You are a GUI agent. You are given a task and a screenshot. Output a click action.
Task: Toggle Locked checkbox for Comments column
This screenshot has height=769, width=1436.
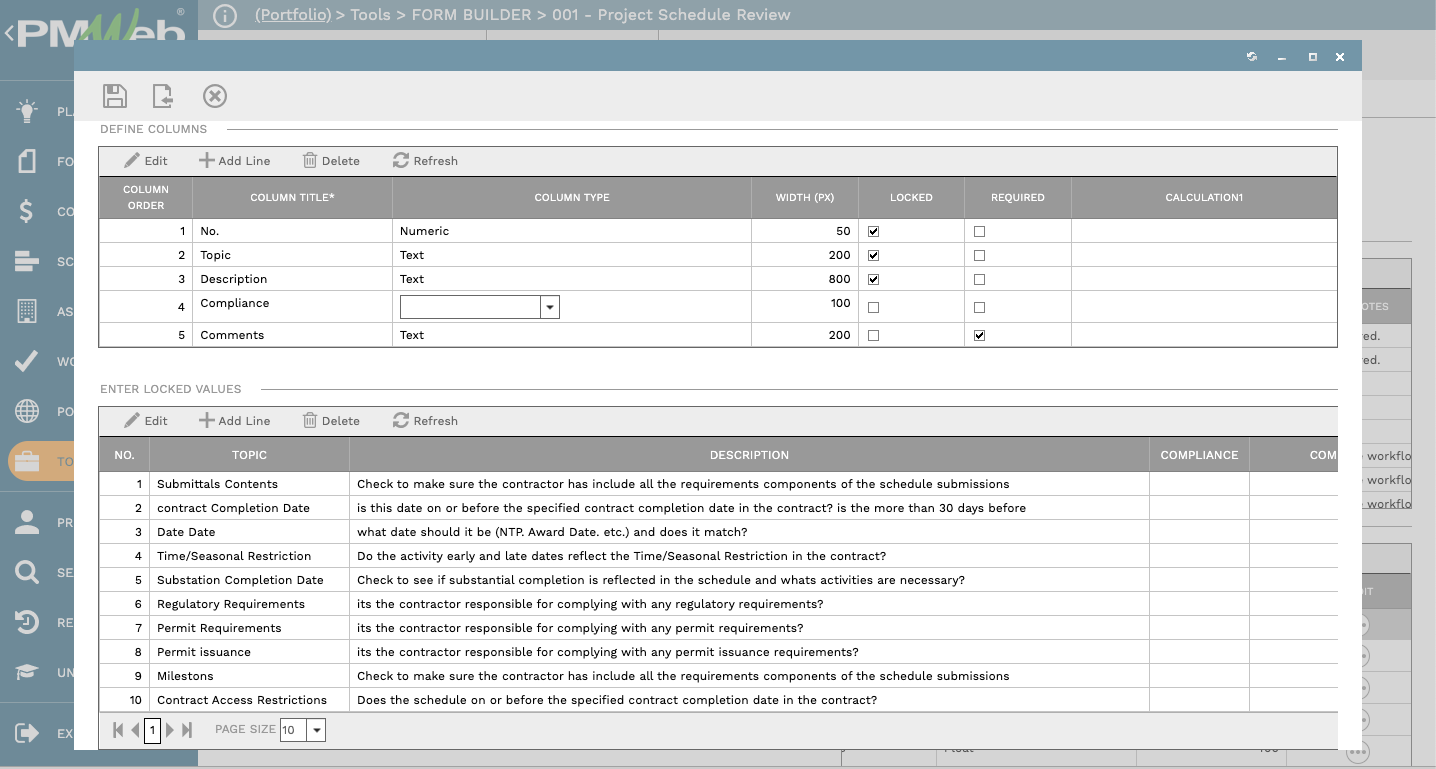point(874,335)
